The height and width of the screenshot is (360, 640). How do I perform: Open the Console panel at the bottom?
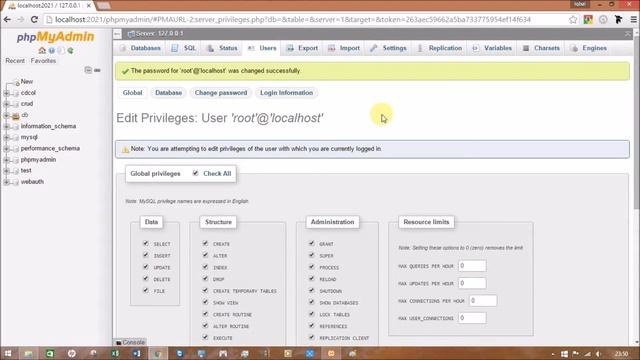pos(130,342)
